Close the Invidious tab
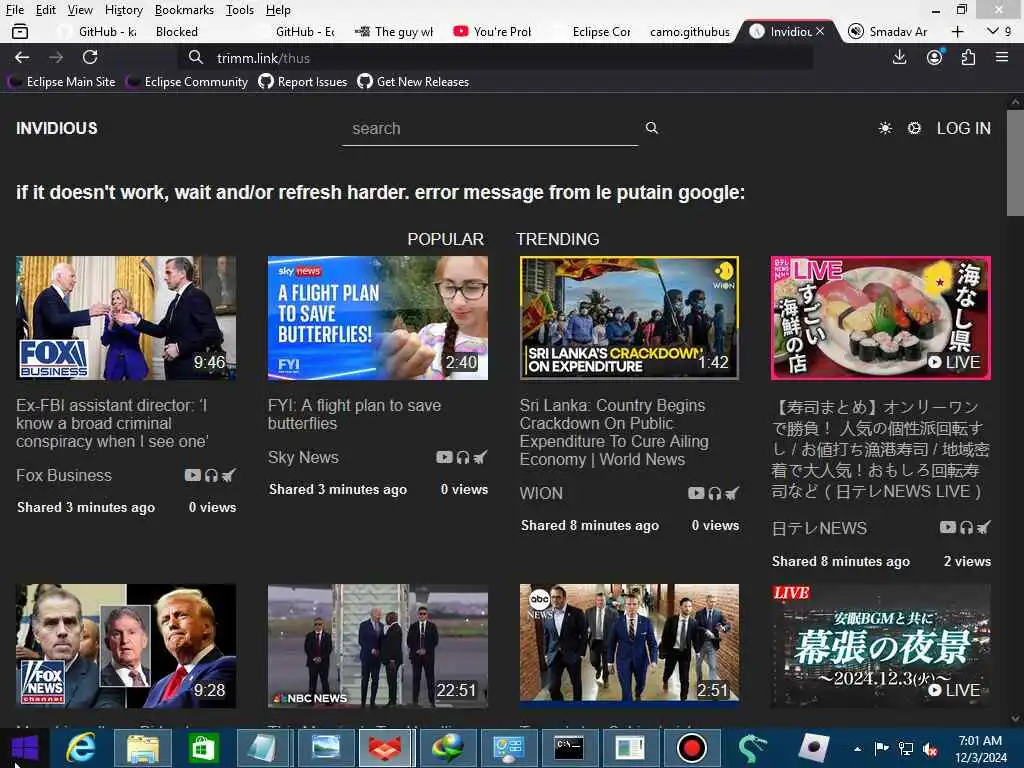This screenshot has width=1024, height=768. pyautogui.click(x=820, y=31)
